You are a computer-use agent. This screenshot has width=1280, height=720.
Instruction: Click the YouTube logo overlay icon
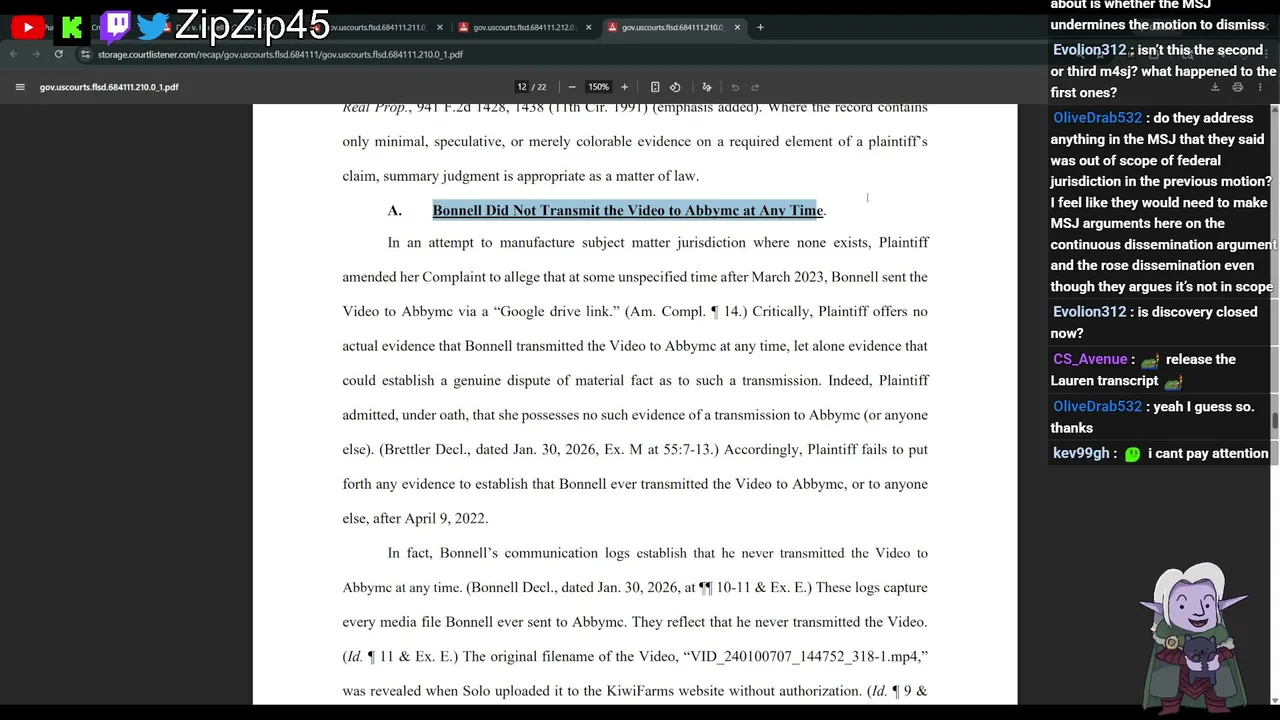(x=28, y=28)
